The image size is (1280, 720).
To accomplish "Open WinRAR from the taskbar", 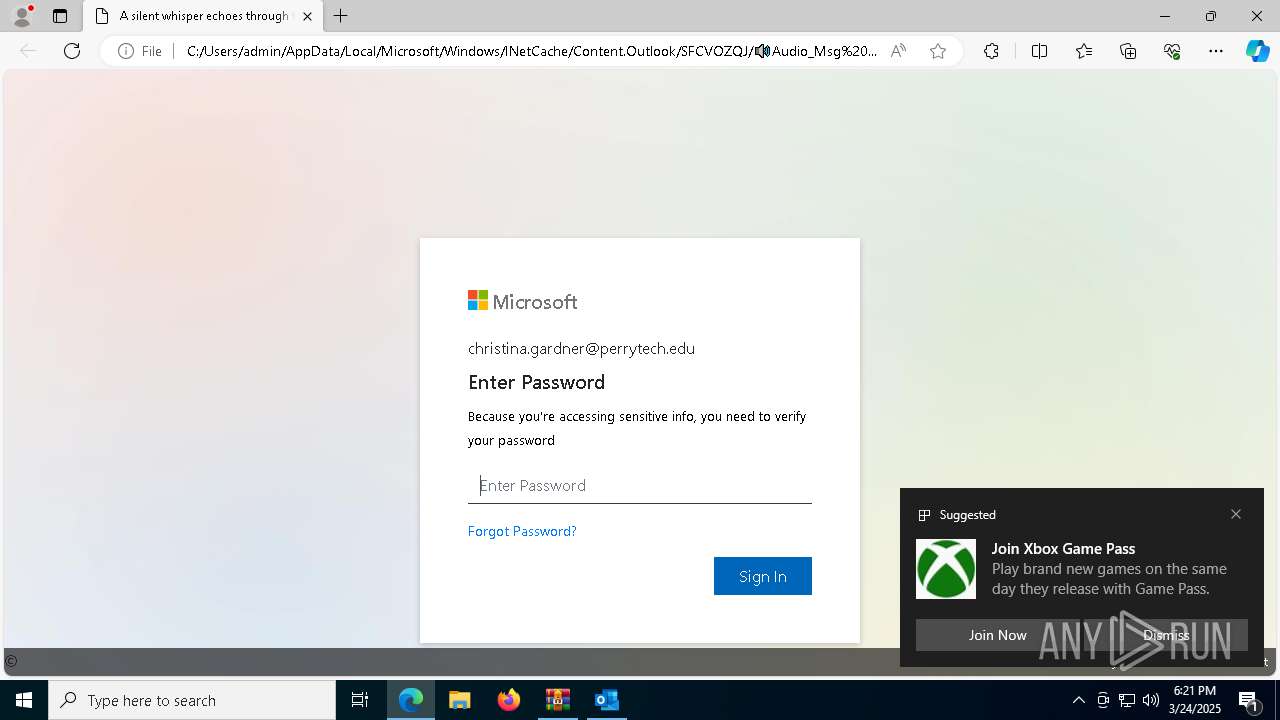I will 558,700.
